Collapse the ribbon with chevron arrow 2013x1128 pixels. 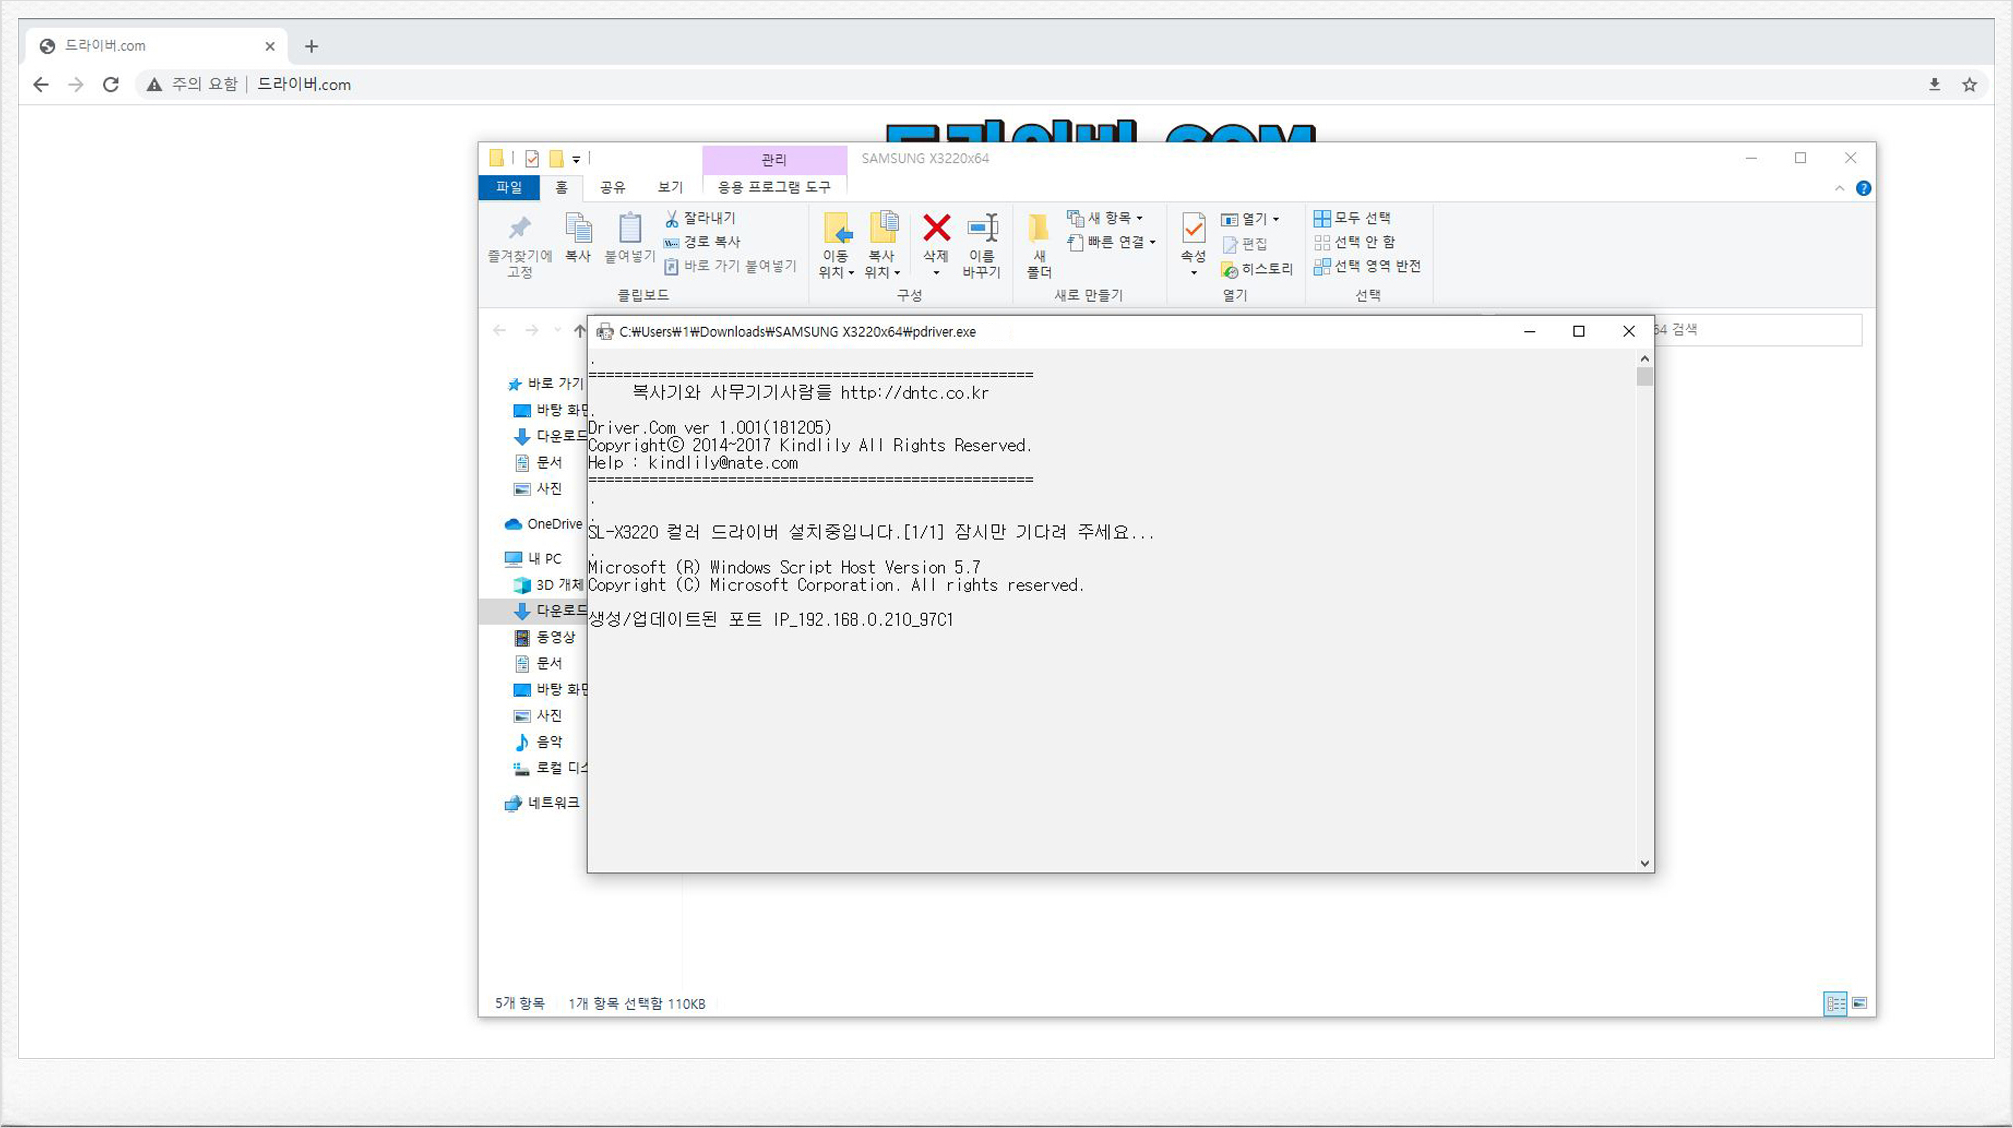point(1839,188)
